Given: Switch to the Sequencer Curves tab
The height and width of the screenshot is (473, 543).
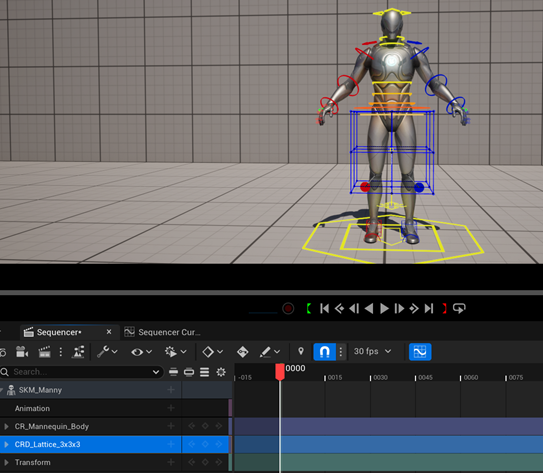Looking at the screenshot, I should [162, 332].
